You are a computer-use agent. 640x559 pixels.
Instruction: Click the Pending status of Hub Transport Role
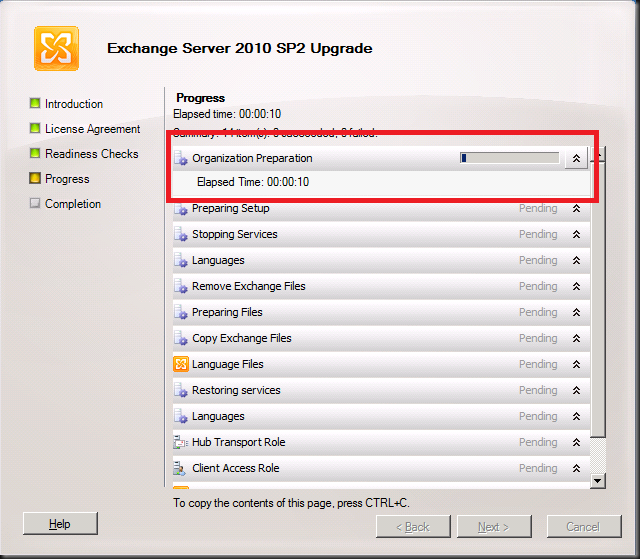click(x=538, y=442)
